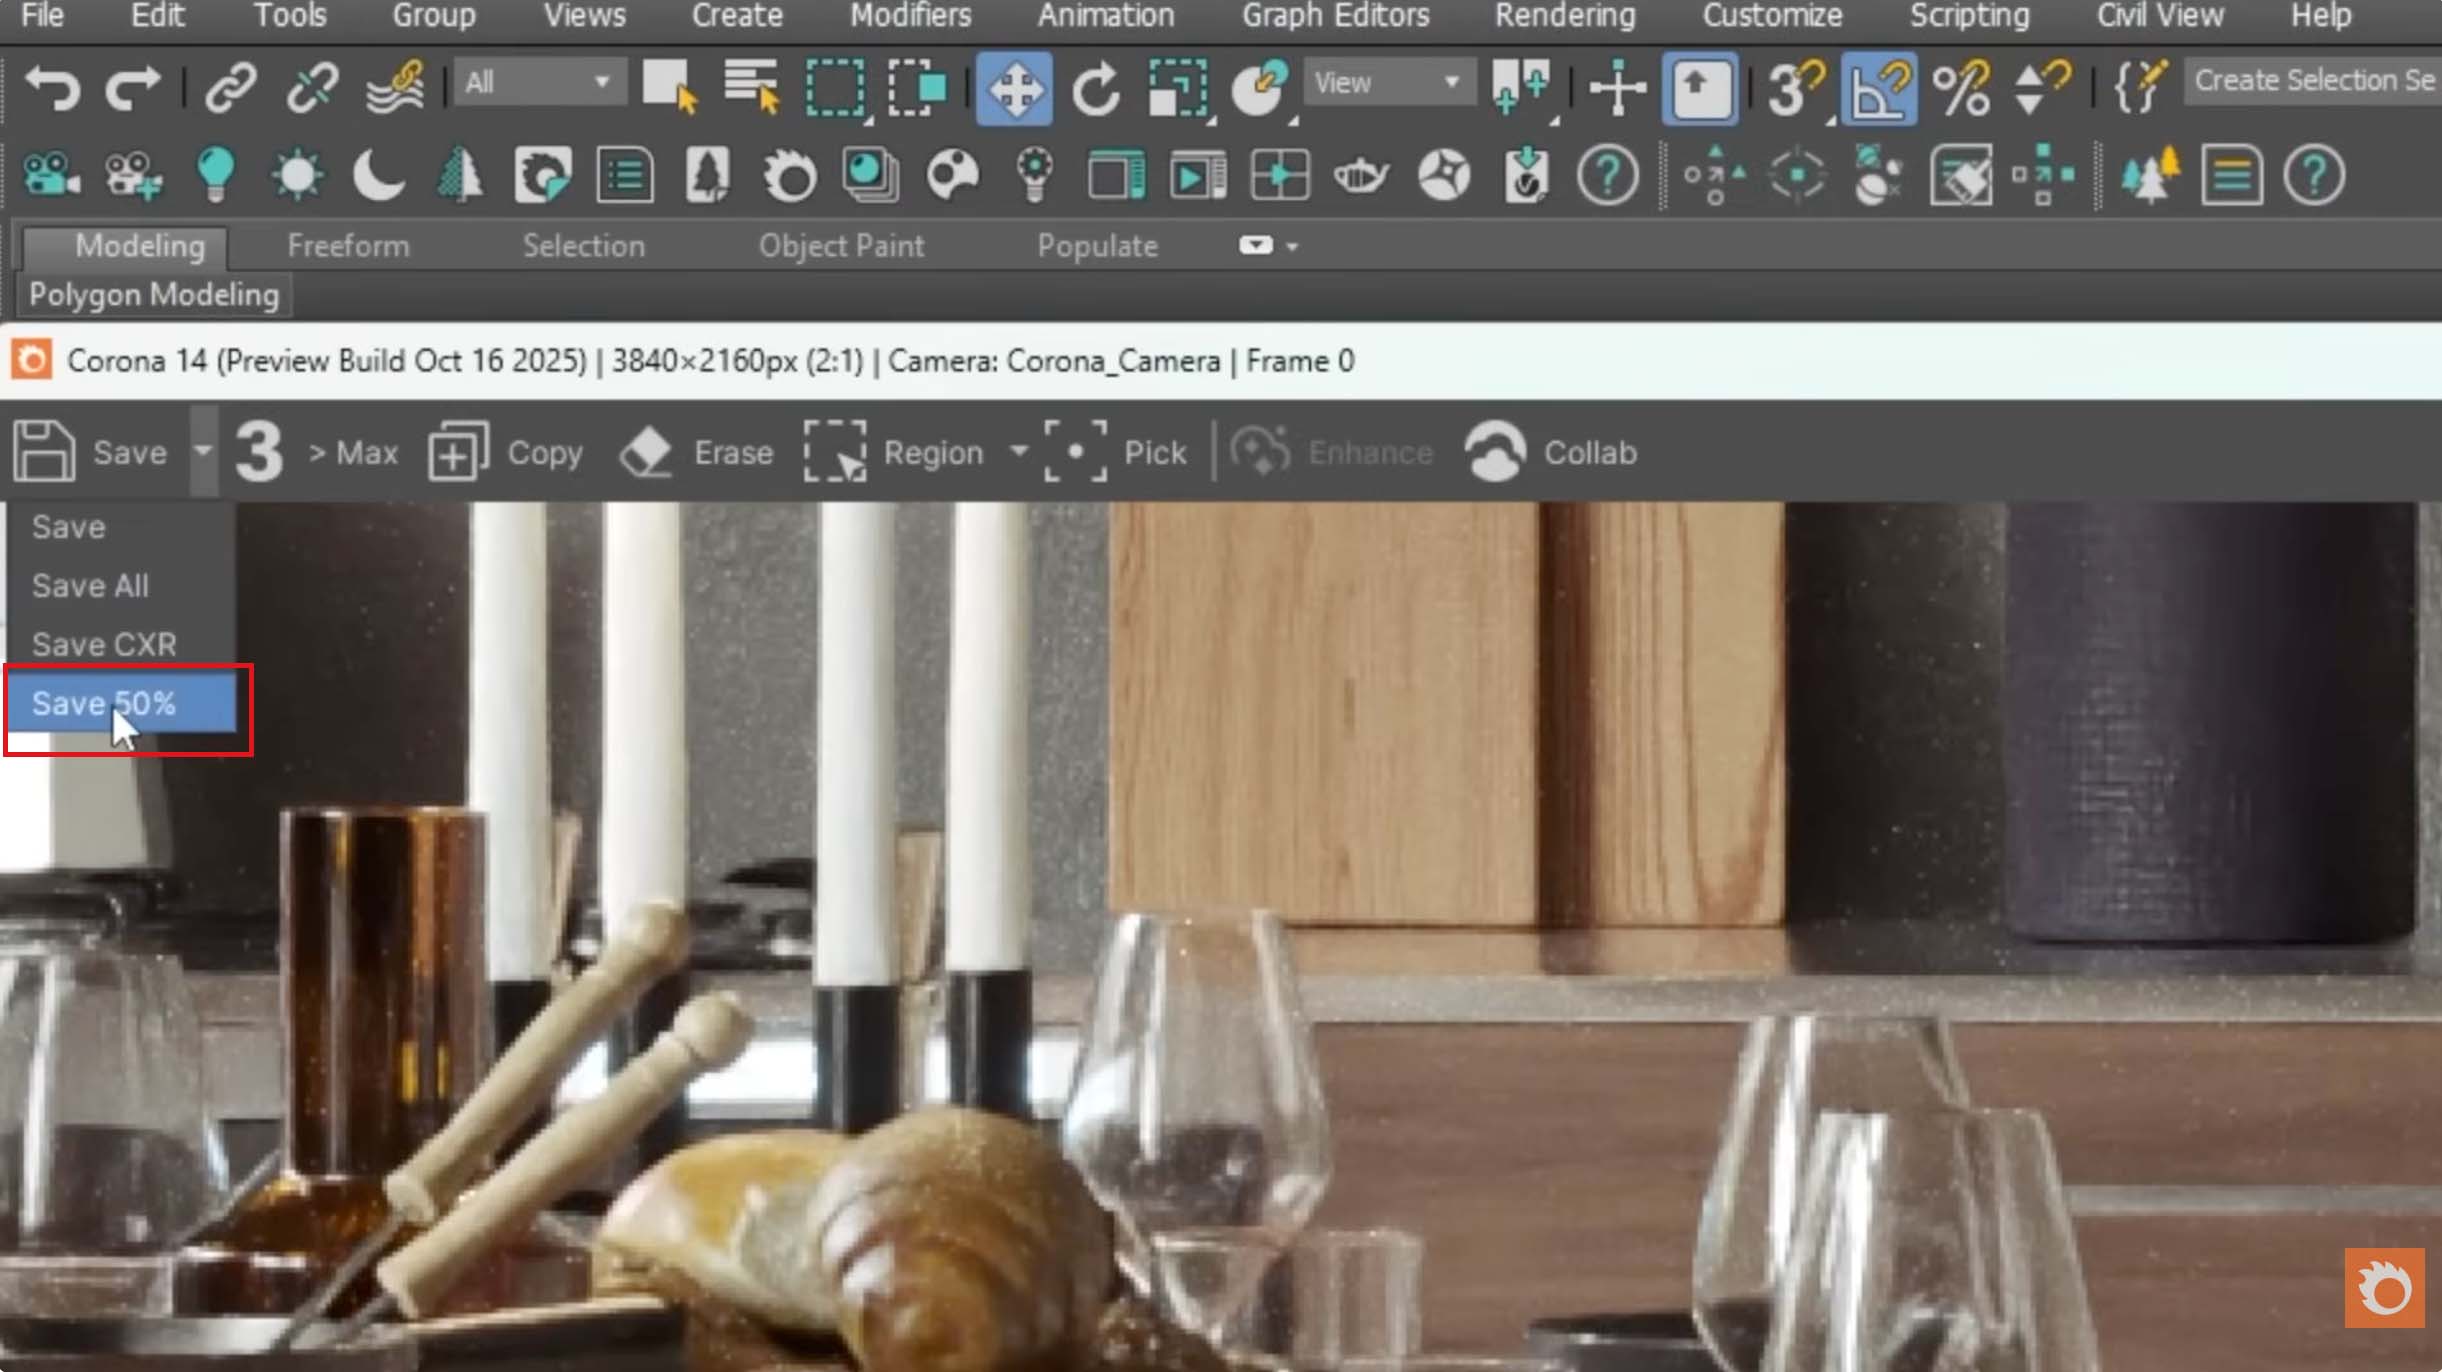Click the Copy button in frame buffer
The image size is (2442, 1372).
coord(506,452)
